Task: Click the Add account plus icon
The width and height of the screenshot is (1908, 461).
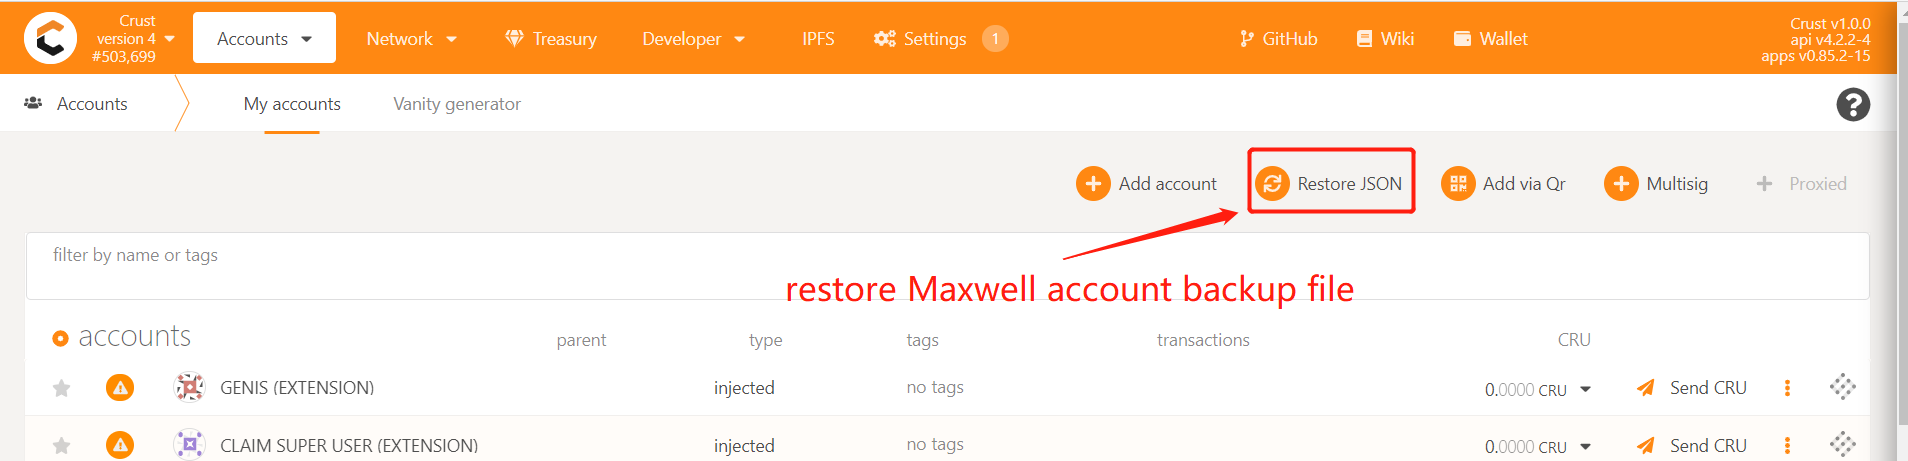Action: pyautogui.click(x=1093, y=183)
